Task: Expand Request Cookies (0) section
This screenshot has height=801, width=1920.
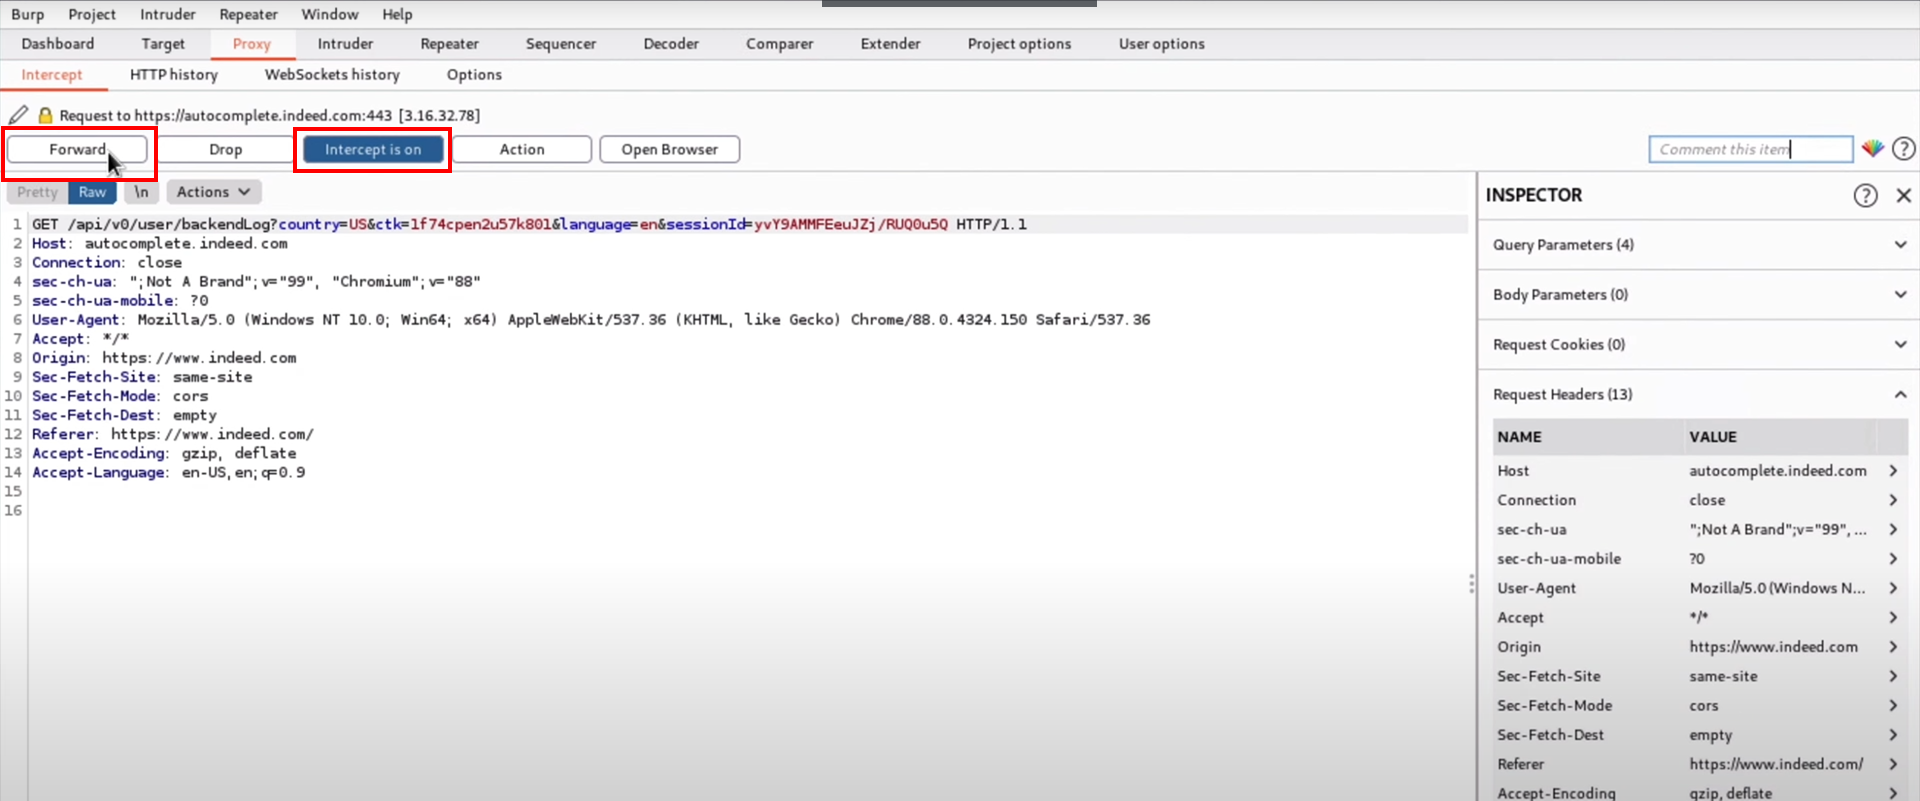Action: [x=1900, y=345]
